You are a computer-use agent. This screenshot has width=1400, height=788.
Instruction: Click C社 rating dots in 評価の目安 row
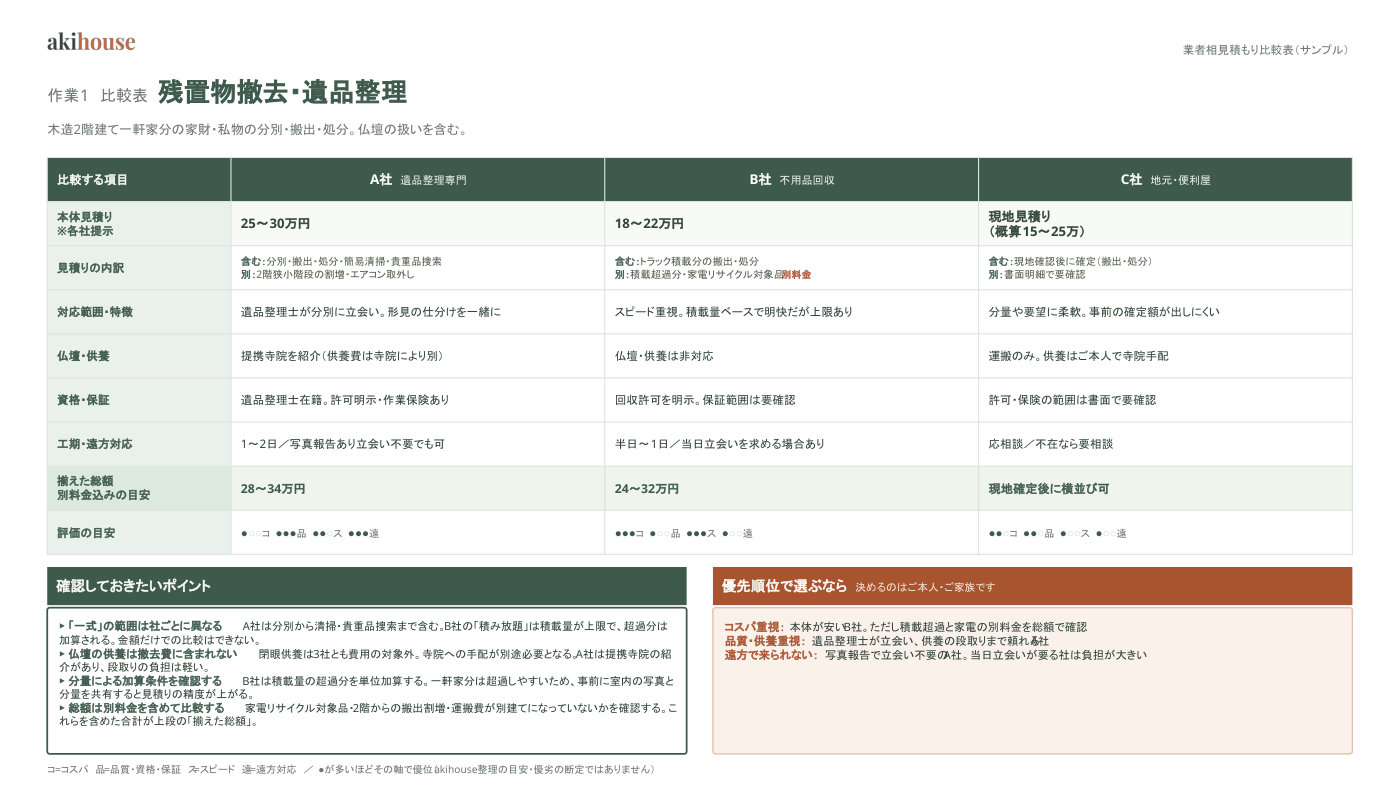click(1058, 533)
